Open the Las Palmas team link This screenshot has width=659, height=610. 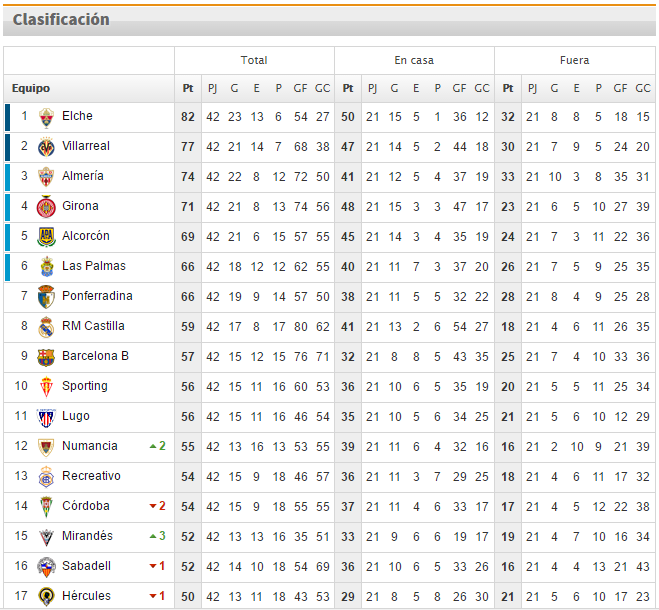(x=94, y=266)
